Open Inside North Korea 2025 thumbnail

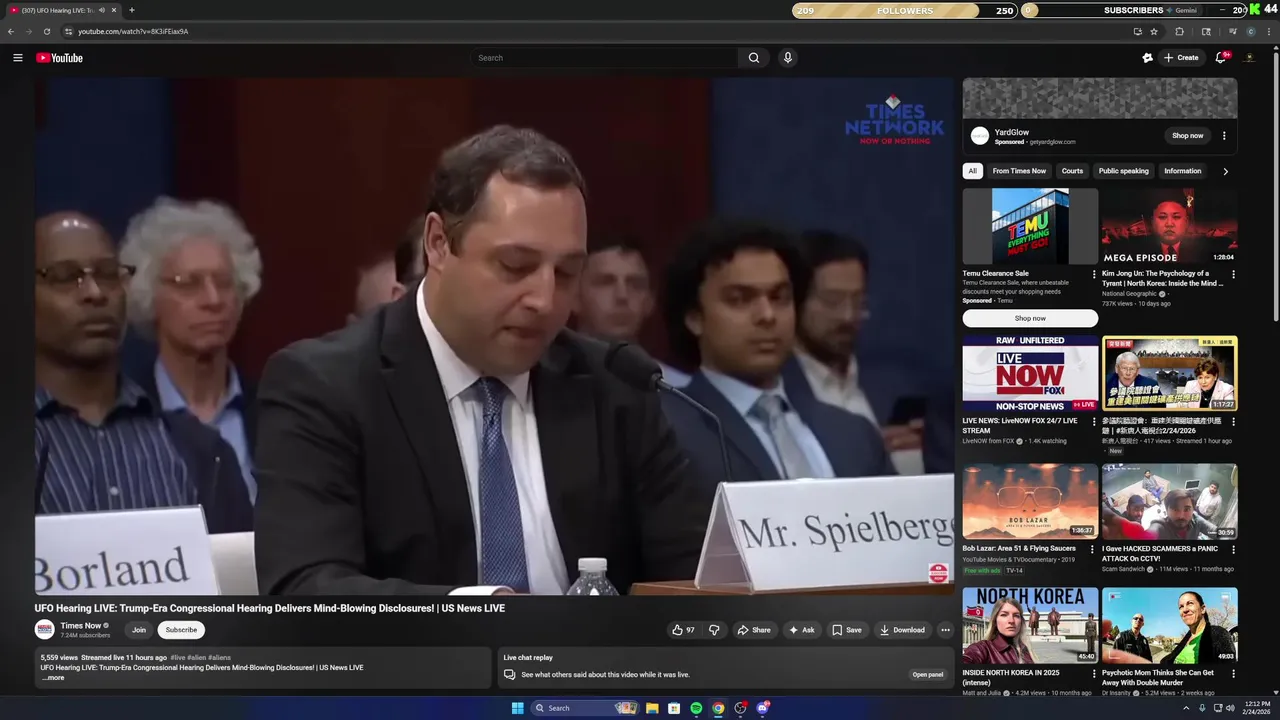[1030, 625]
